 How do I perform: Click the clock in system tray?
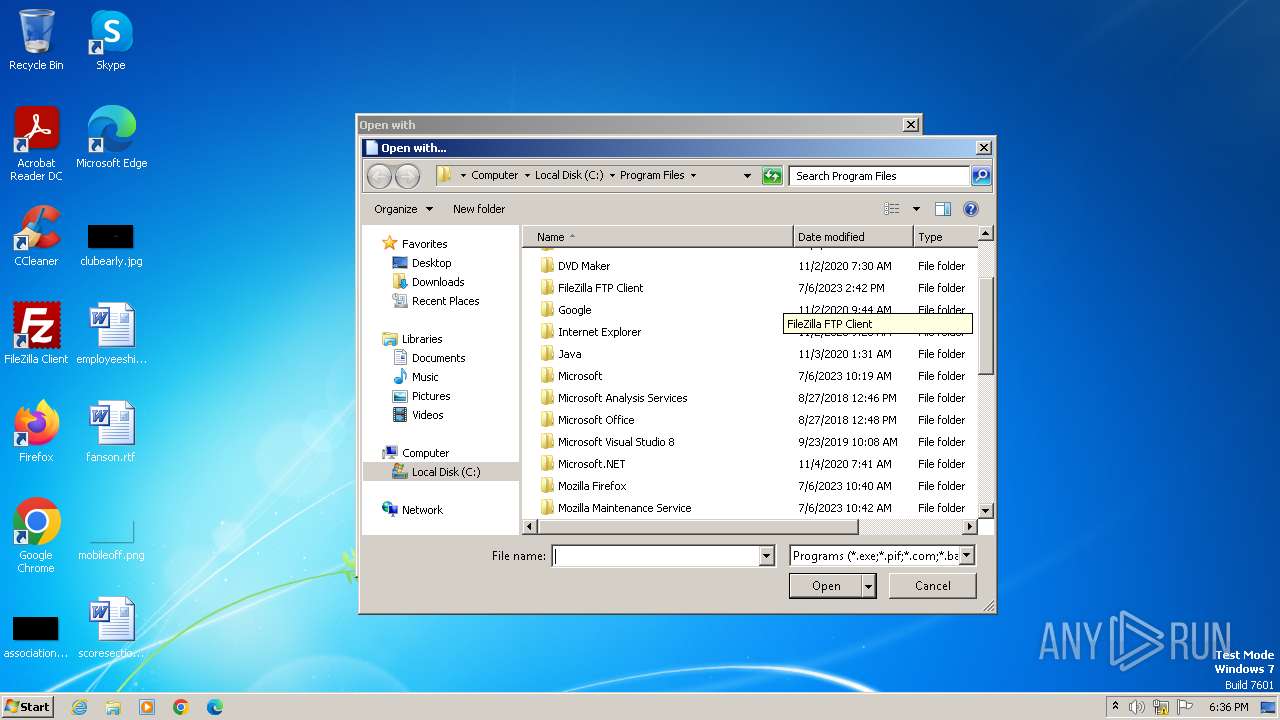[1228, 707]
